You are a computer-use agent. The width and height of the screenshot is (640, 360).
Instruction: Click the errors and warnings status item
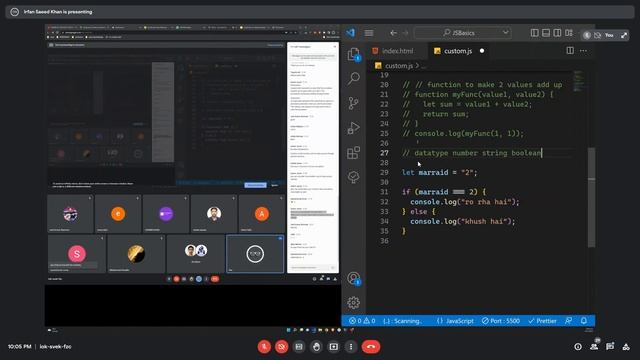pyautogui.click(x=362, y=321)
